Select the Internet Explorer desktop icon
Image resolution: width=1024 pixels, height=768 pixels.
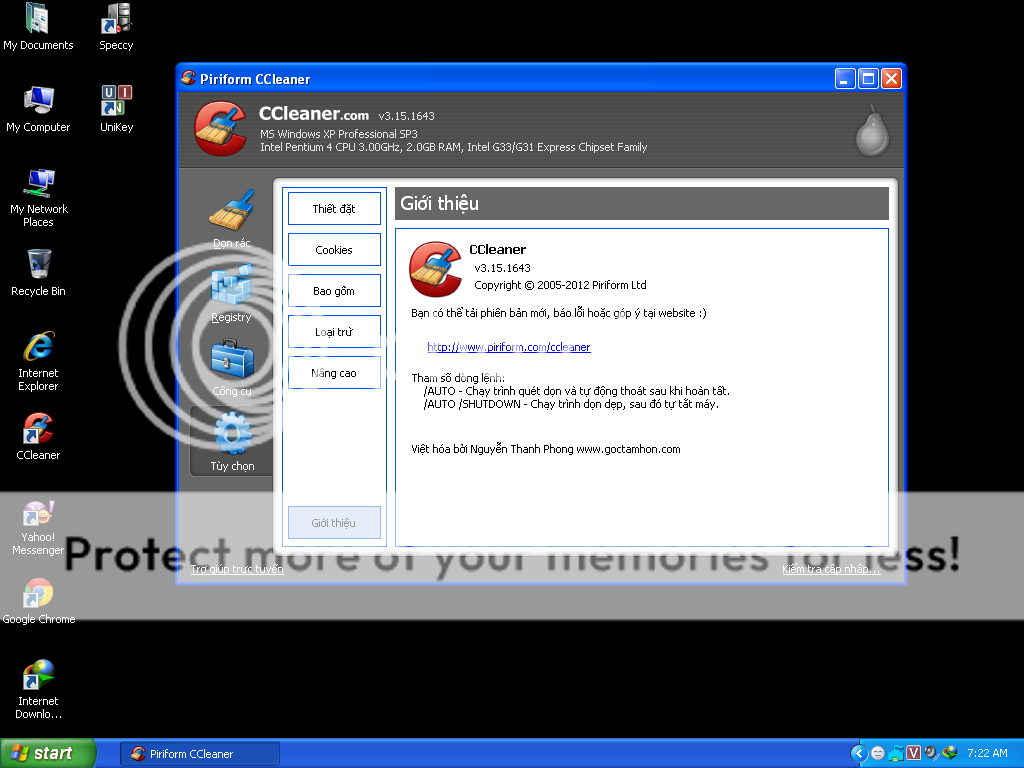[x=38, y=361]
